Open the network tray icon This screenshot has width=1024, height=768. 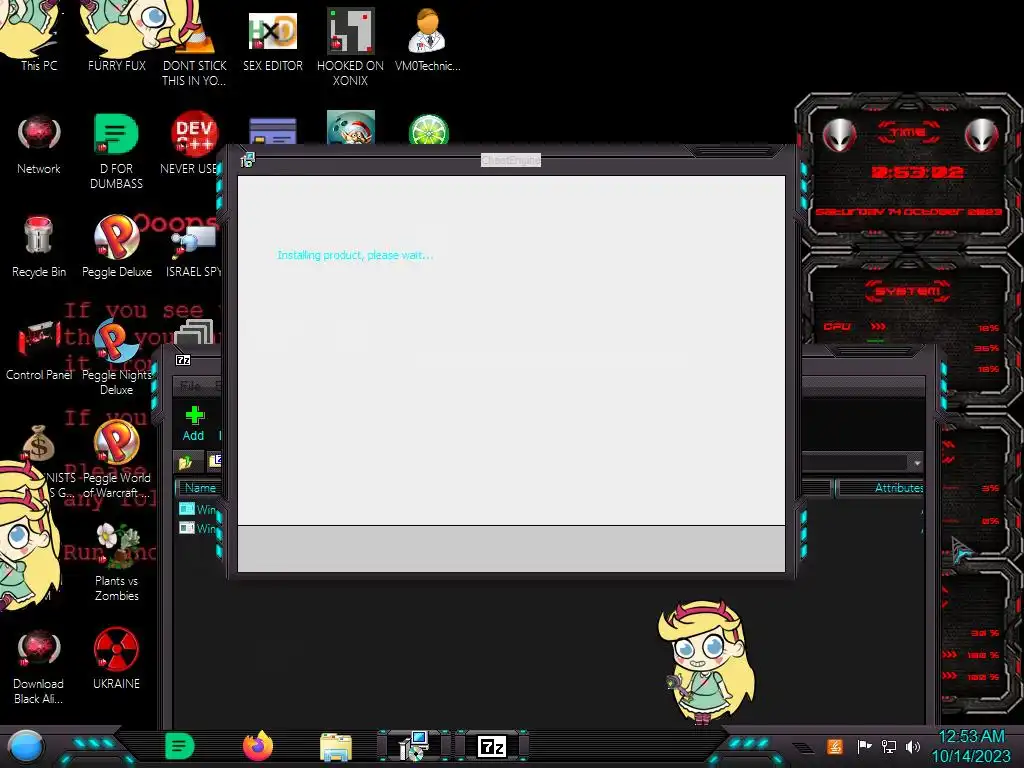889,746
